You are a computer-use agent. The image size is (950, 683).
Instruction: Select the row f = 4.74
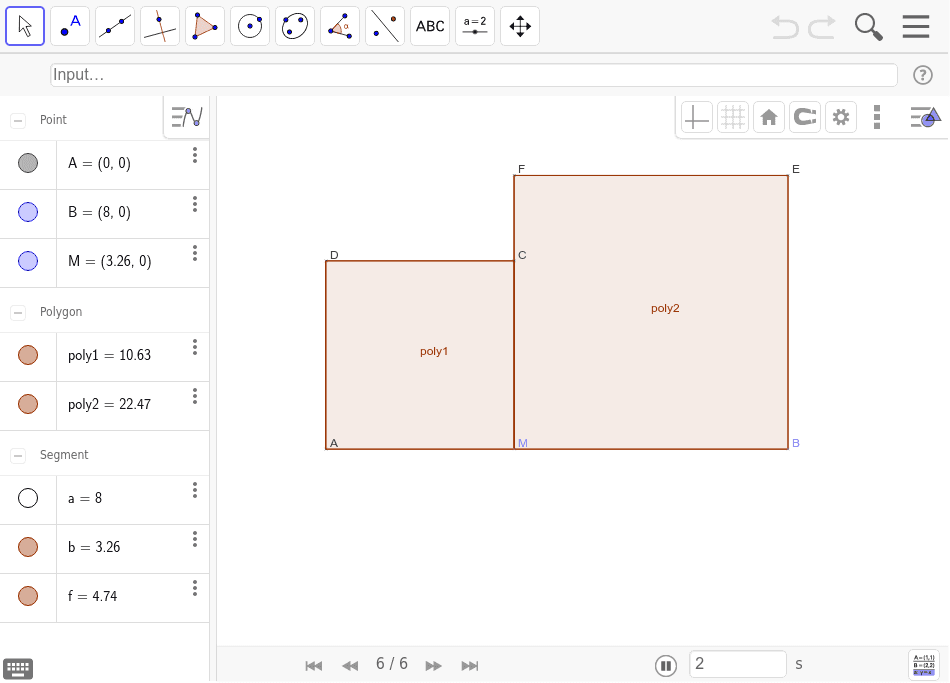pyautogui.click(x=105, y=598)
